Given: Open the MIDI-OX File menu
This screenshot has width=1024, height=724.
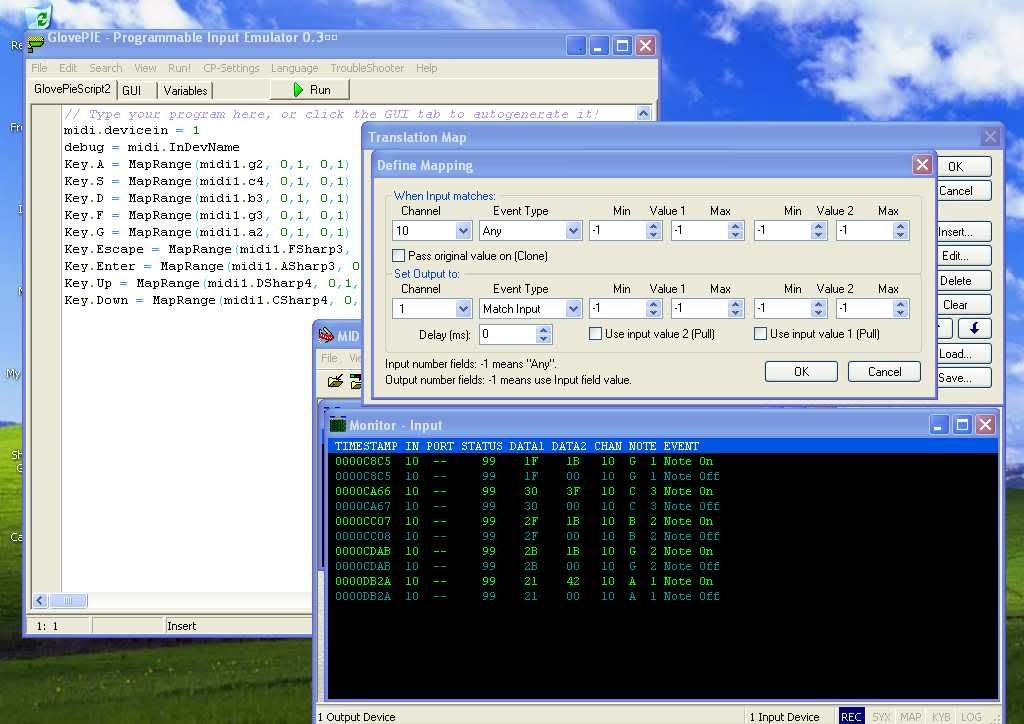Looking at the screenshot, I should click(x=329, y=358).
